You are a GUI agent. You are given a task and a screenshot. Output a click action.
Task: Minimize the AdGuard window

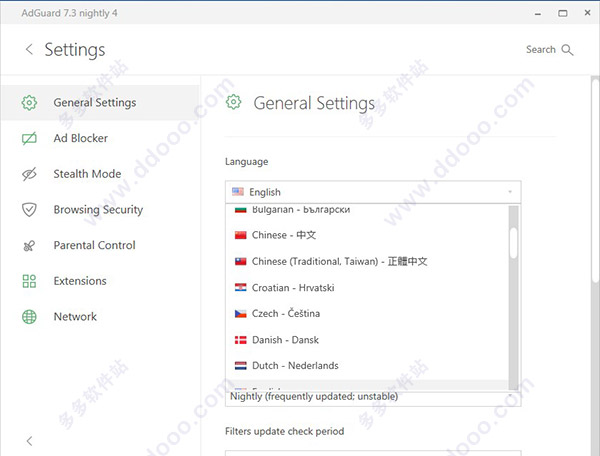tap(538, 13)
